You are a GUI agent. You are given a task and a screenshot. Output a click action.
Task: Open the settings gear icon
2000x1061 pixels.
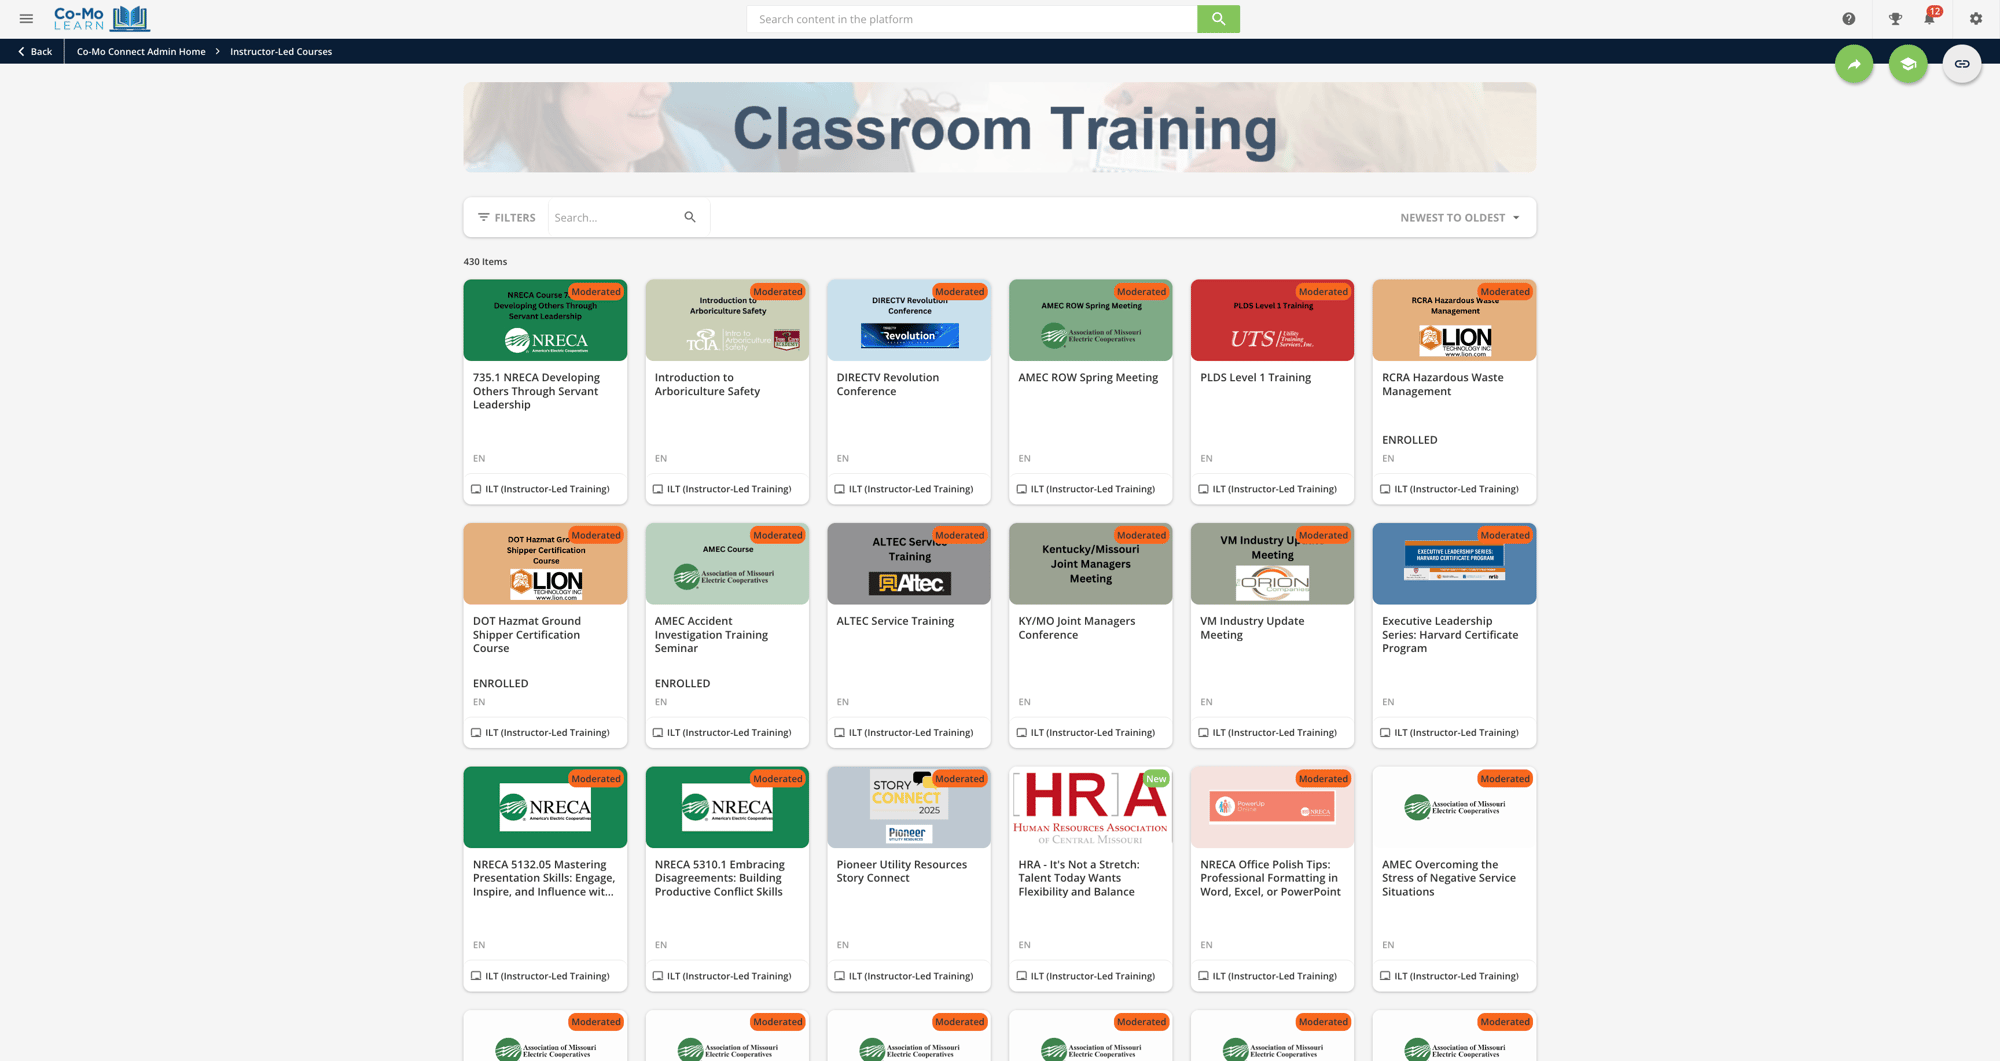point(1976,19)
